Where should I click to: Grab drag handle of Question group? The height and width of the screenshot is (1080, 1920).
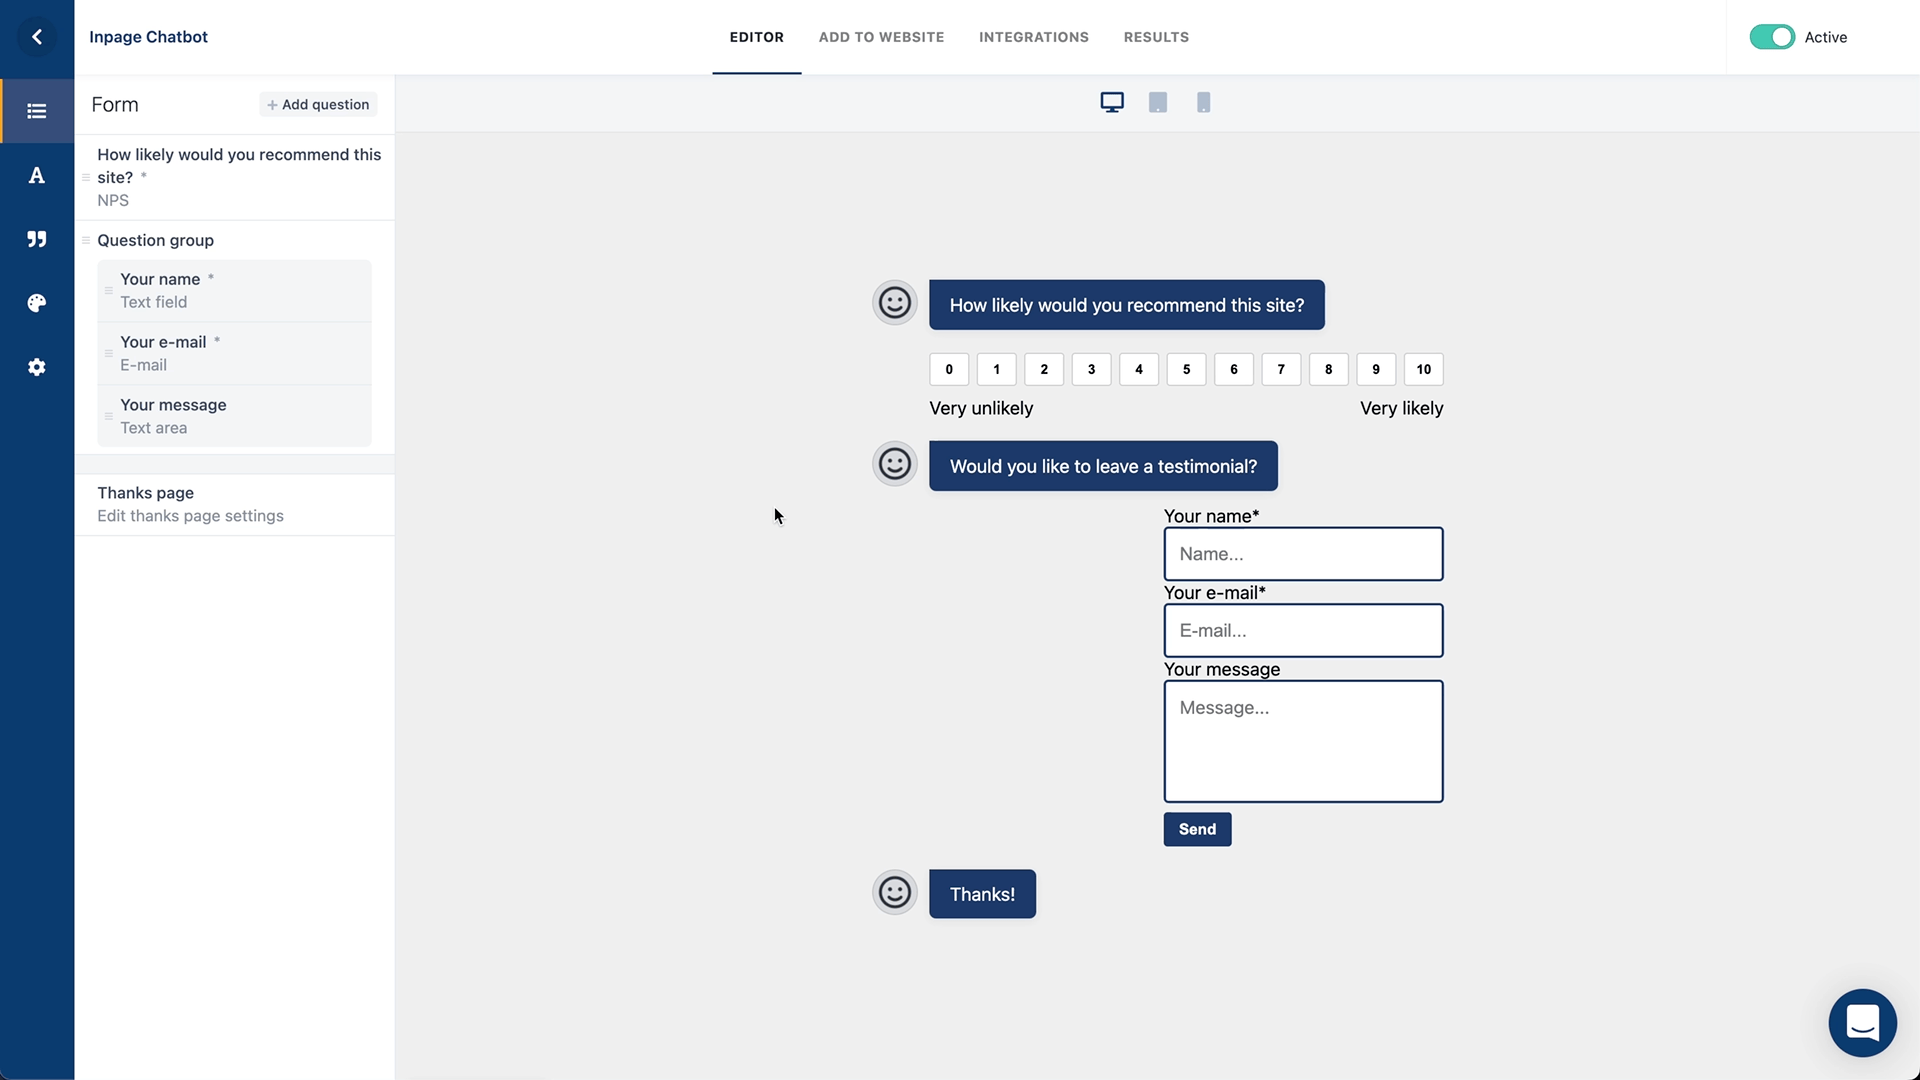(86, 240)
